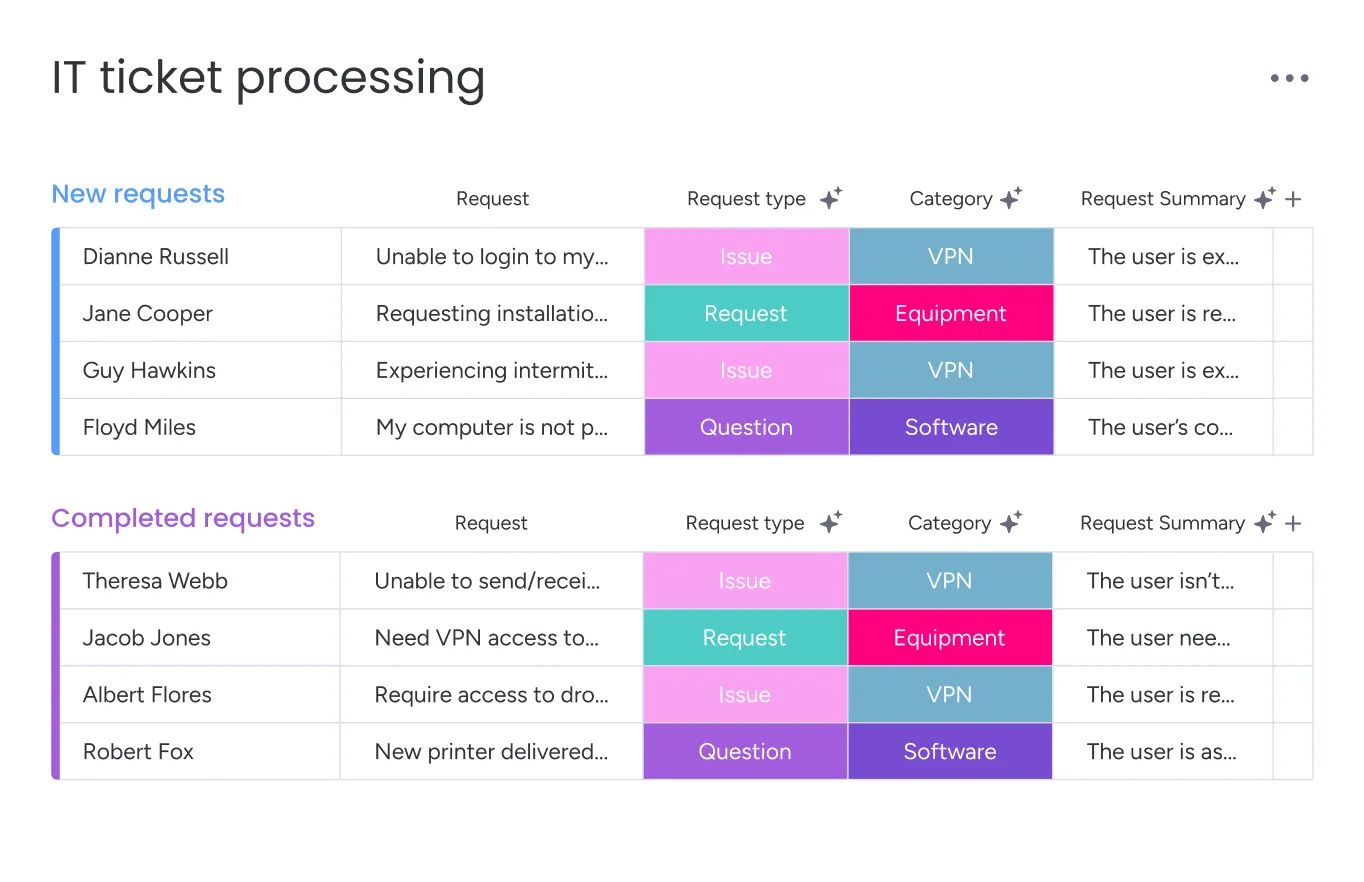1364x882 pixels.
Task: Open the three-dot board options menu
Action: coord(1289,79)
